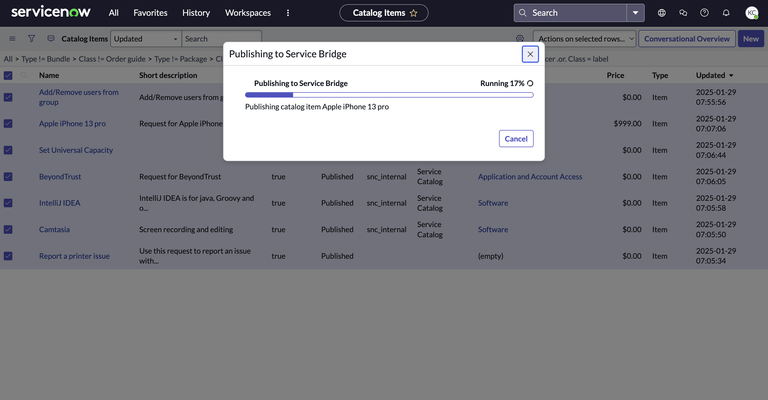Expand the global search dropdown arrow
This screenshot has height=400, width=768.
click(x=635, y=13)
